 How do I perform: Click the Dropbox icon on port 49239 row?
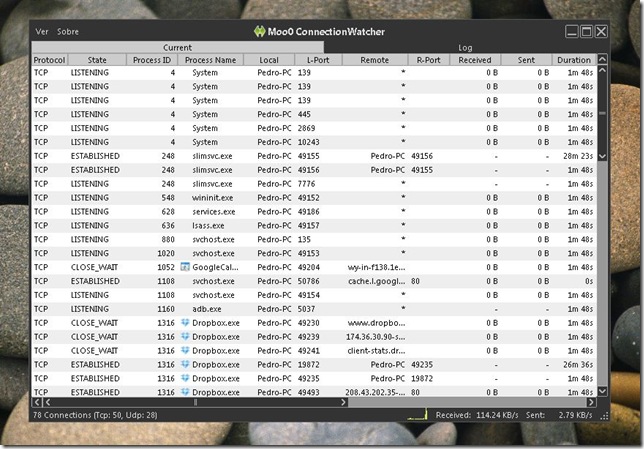click(x=185, y=336)
